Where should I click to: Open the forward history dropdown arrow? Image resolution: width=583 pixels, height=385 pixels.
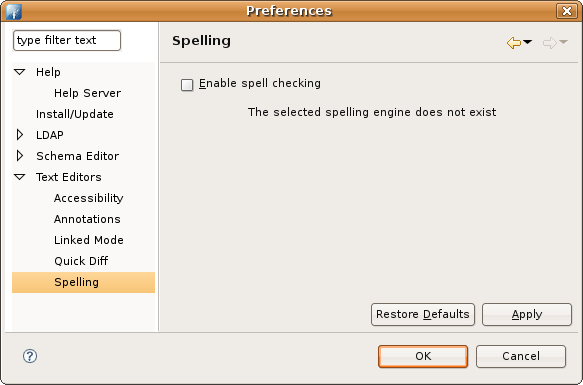coord(563,42)
